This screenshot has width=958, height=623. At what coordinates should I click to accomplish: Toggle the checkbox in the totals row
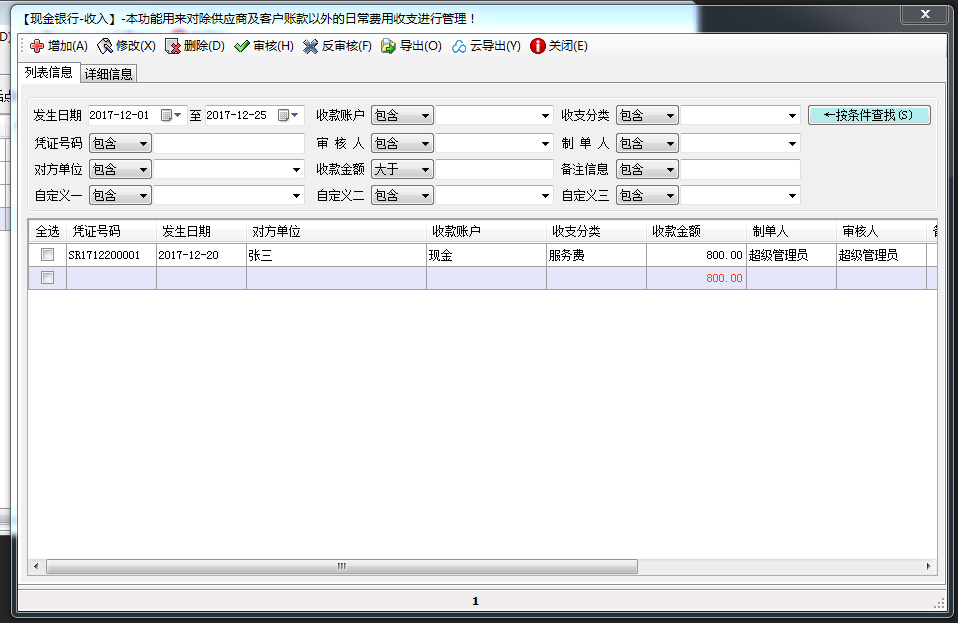pyautogui.click(x=47, y=278)
